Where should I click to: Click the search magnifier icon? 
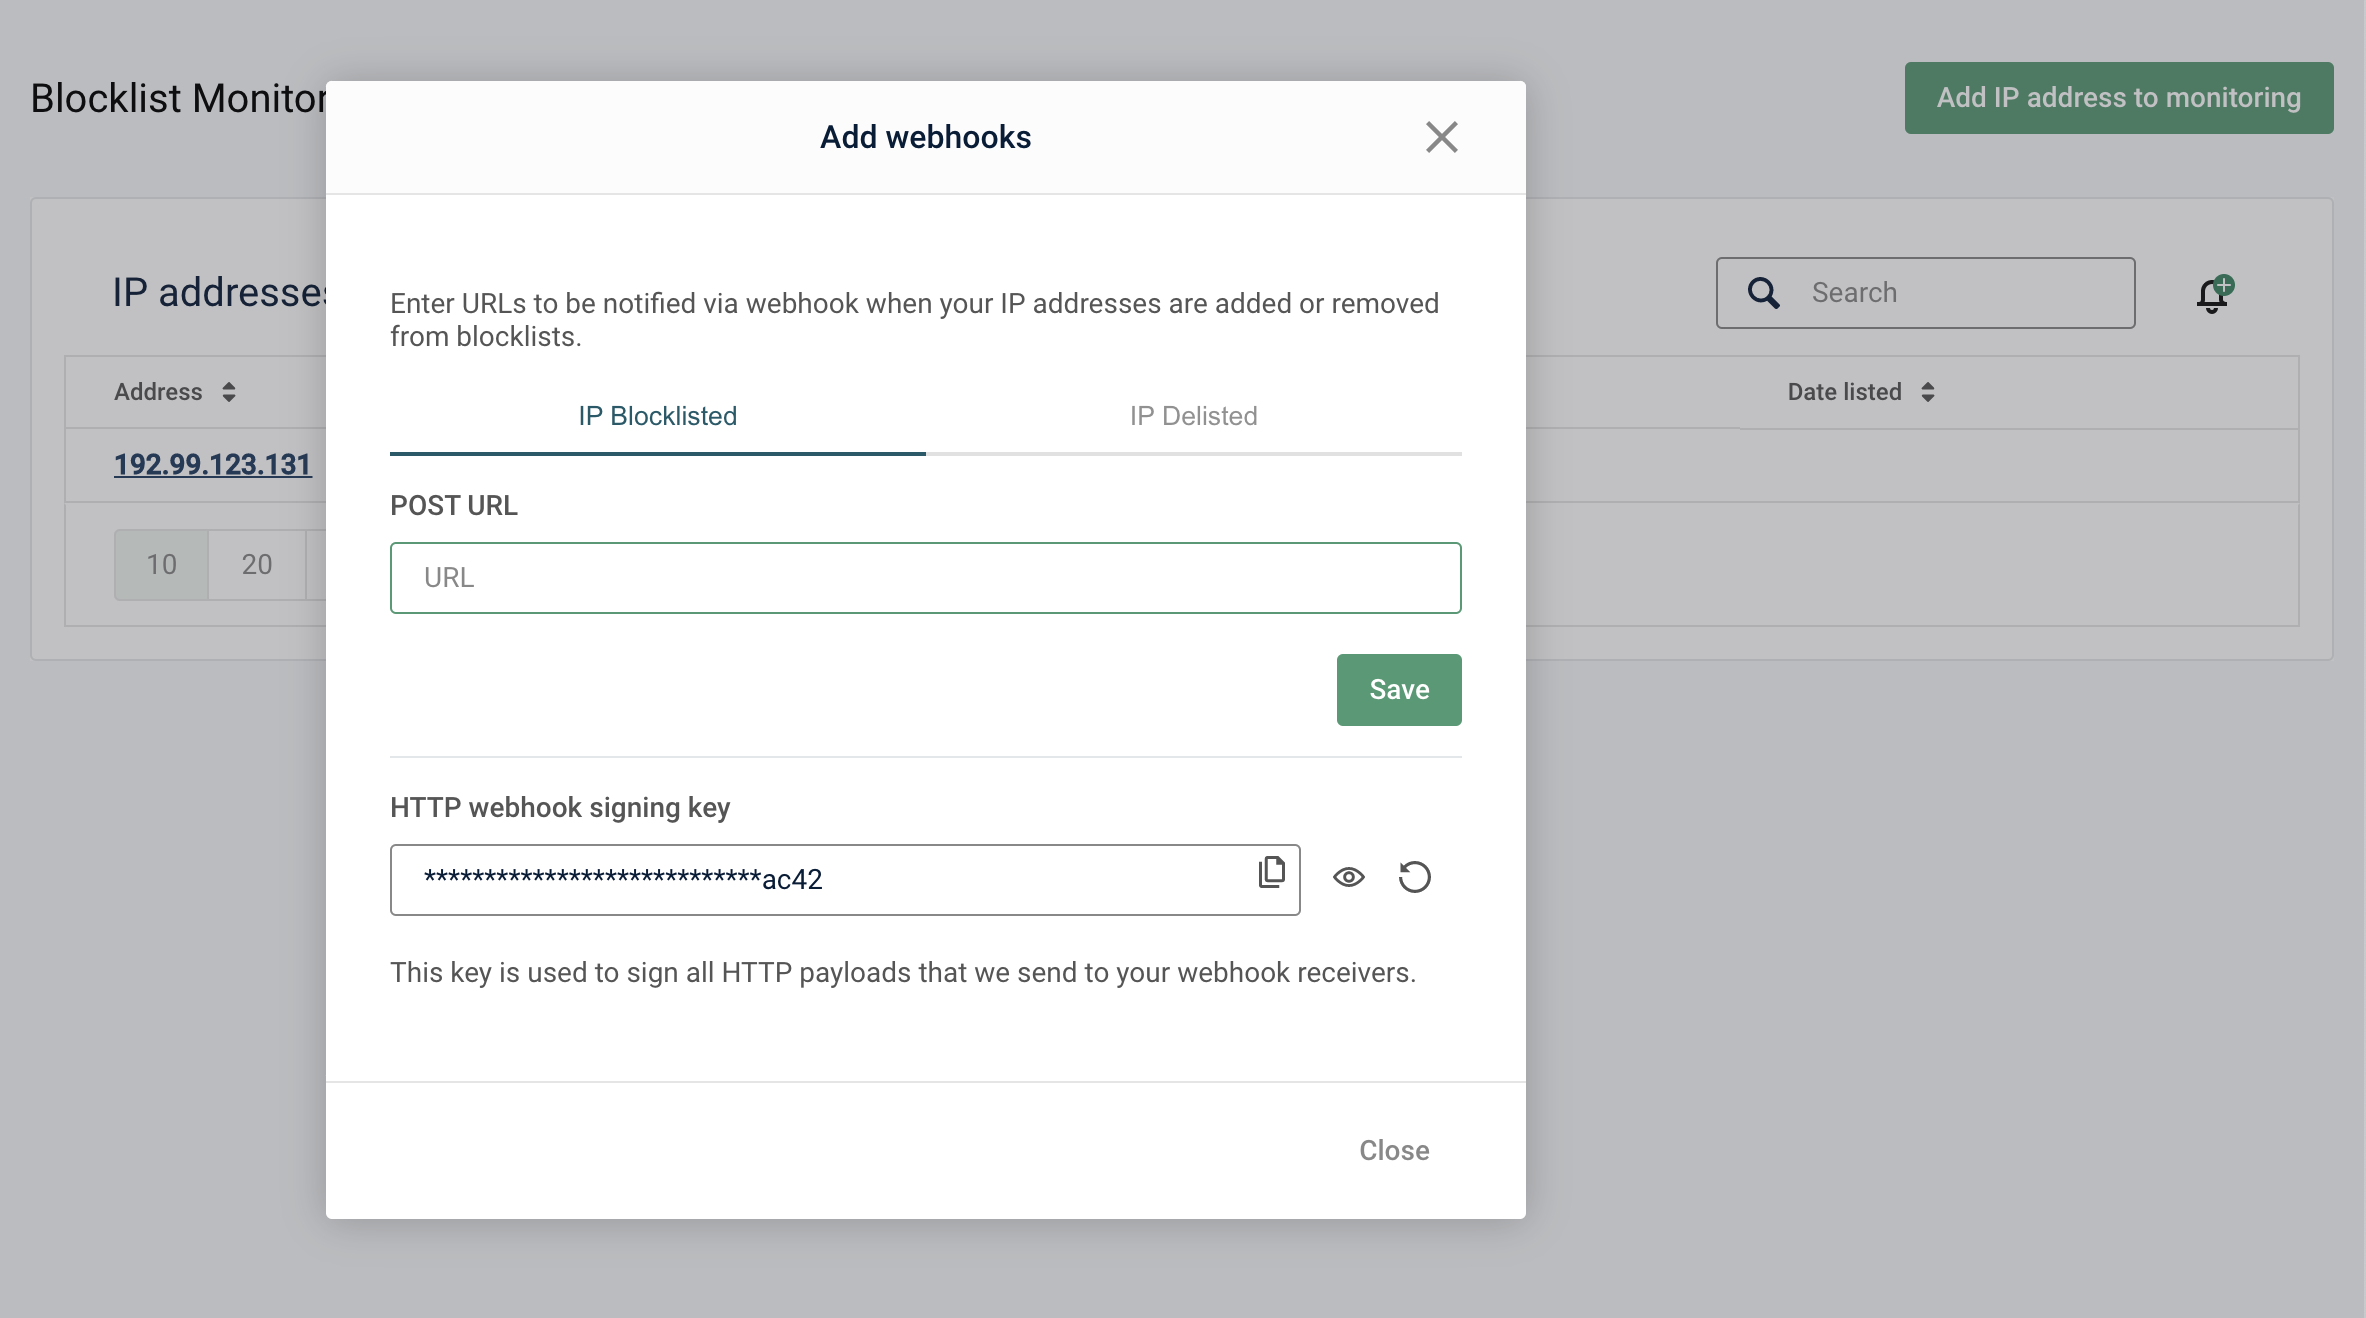tap(1763, 293)
